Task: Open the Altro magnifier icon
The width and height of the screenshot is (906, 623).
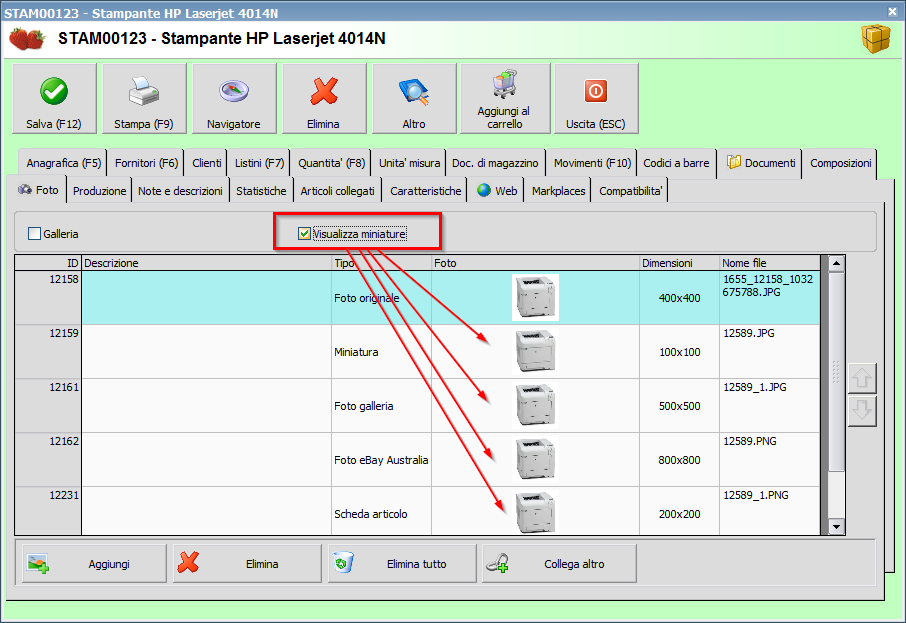Action: [414, 92]
